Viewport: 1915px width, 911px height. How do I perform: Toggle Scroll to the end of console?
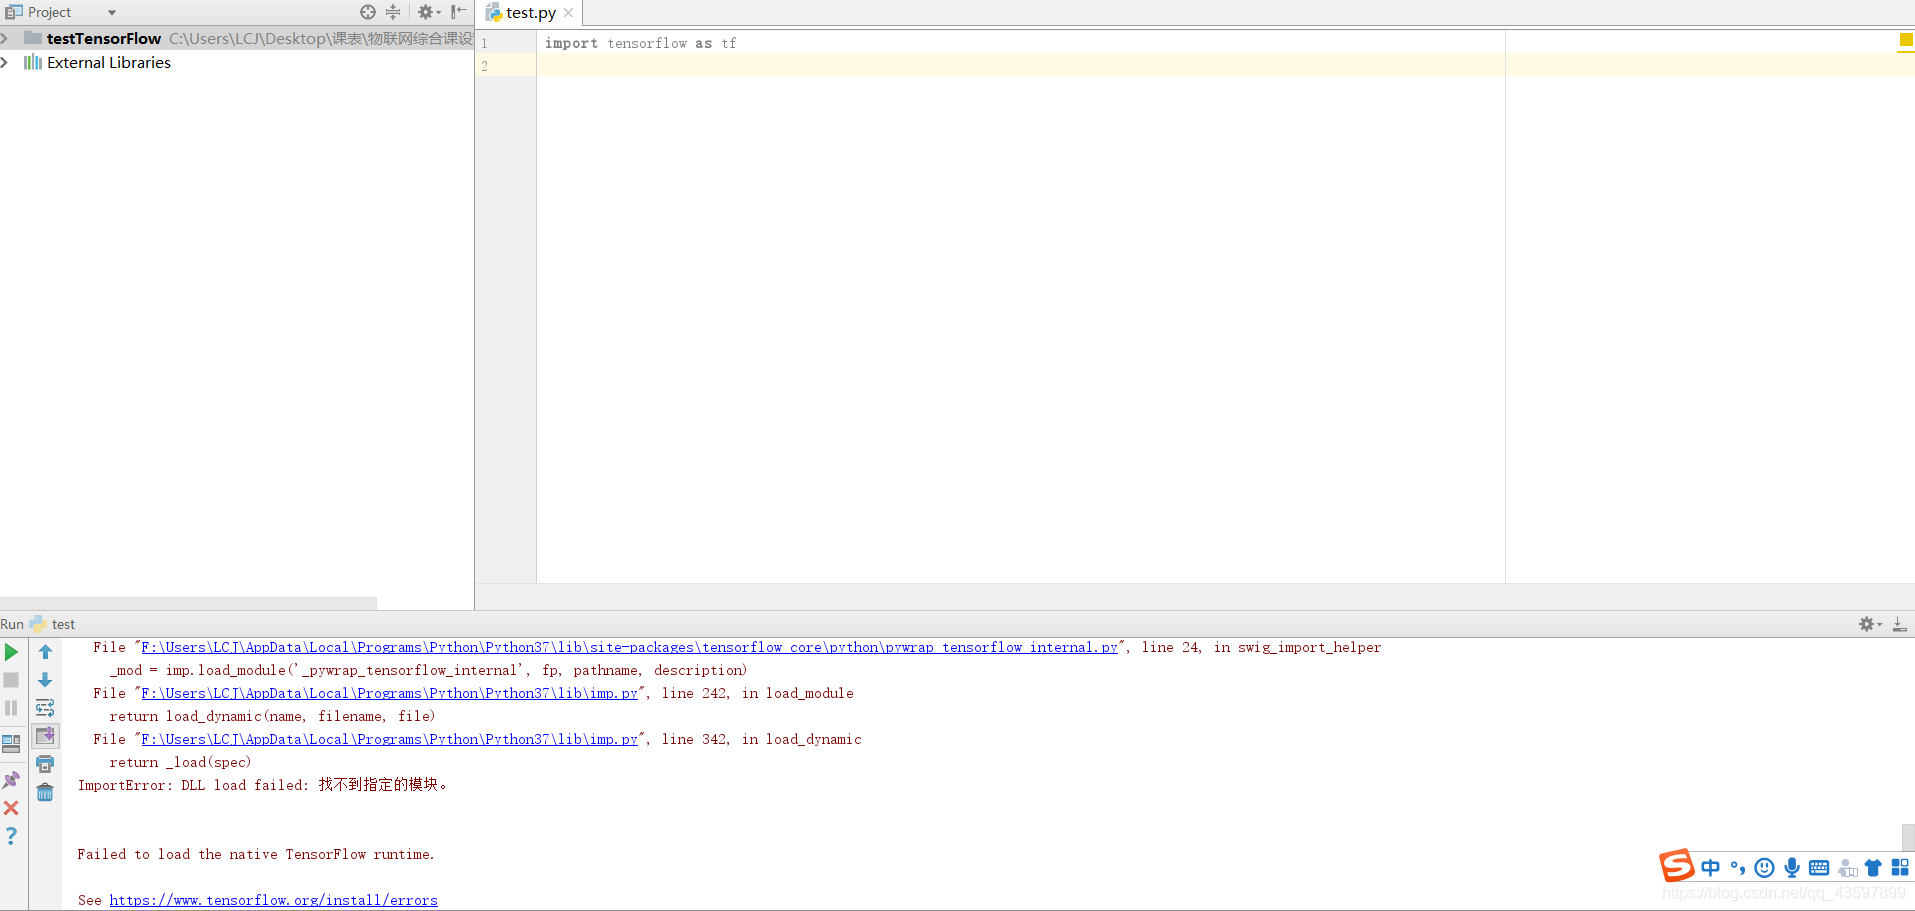(45, 736)
